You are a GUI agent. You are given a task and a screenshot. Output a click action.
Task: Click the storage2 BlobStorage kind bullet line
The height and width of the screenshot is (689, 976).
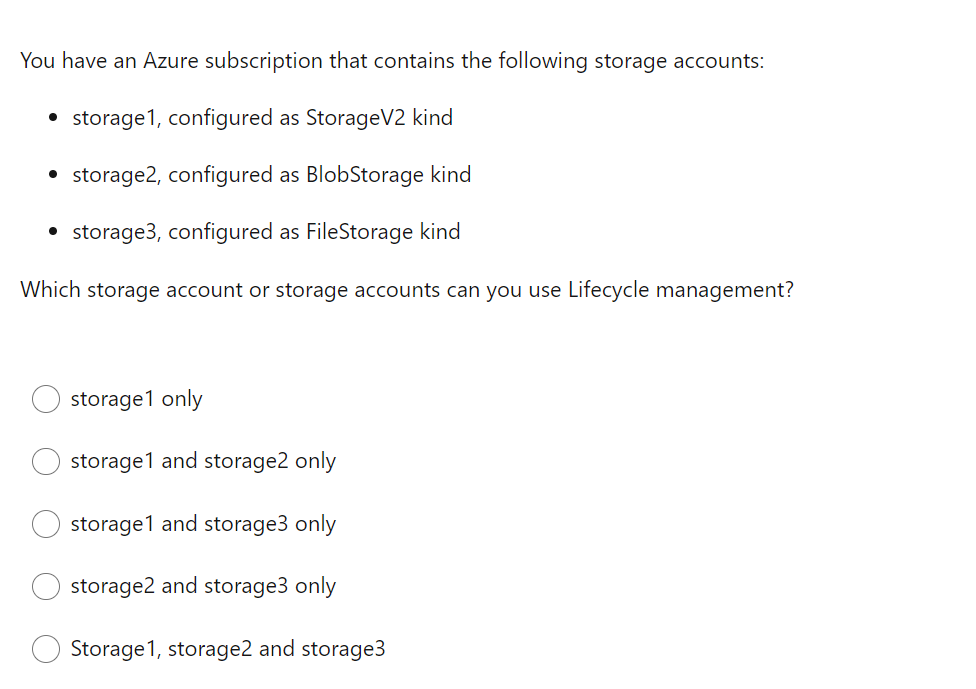(271, 175)
